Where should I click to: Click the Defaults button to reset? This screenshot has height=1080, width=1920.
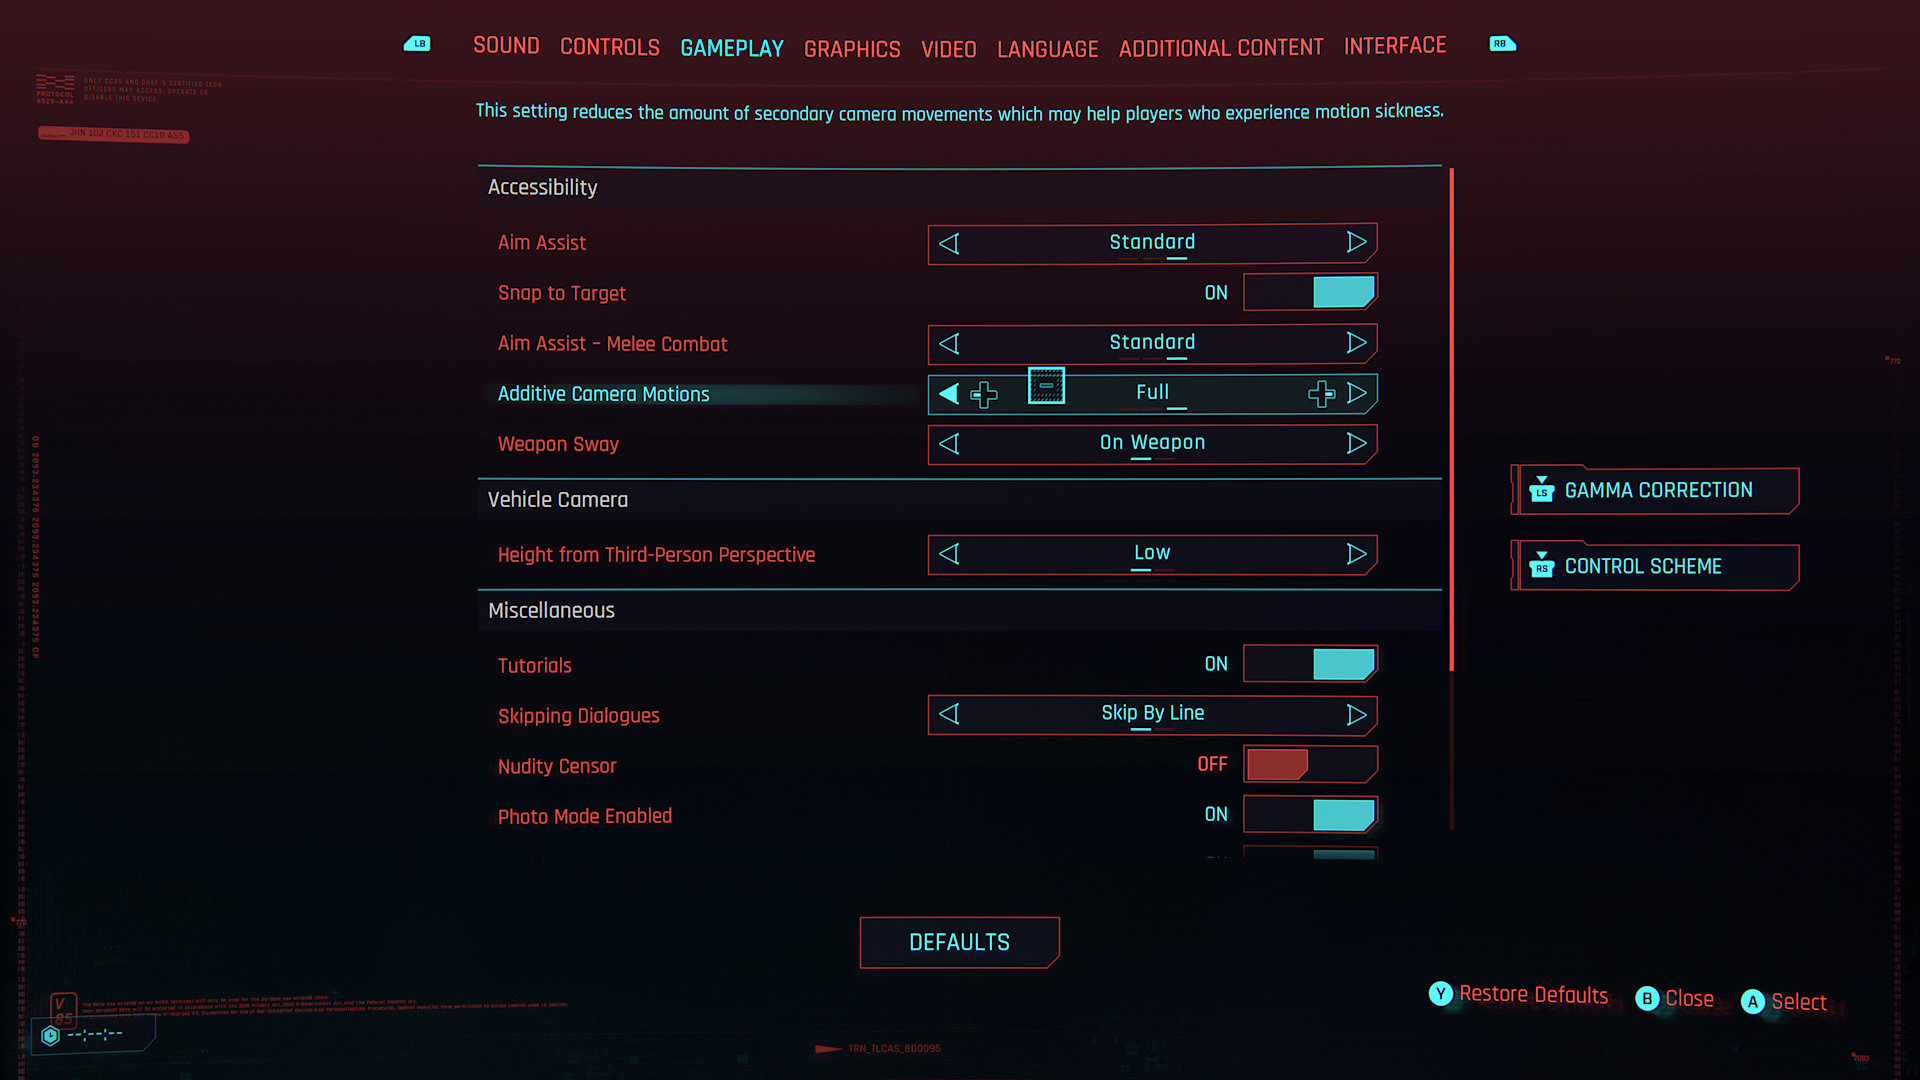click(960, 942)
